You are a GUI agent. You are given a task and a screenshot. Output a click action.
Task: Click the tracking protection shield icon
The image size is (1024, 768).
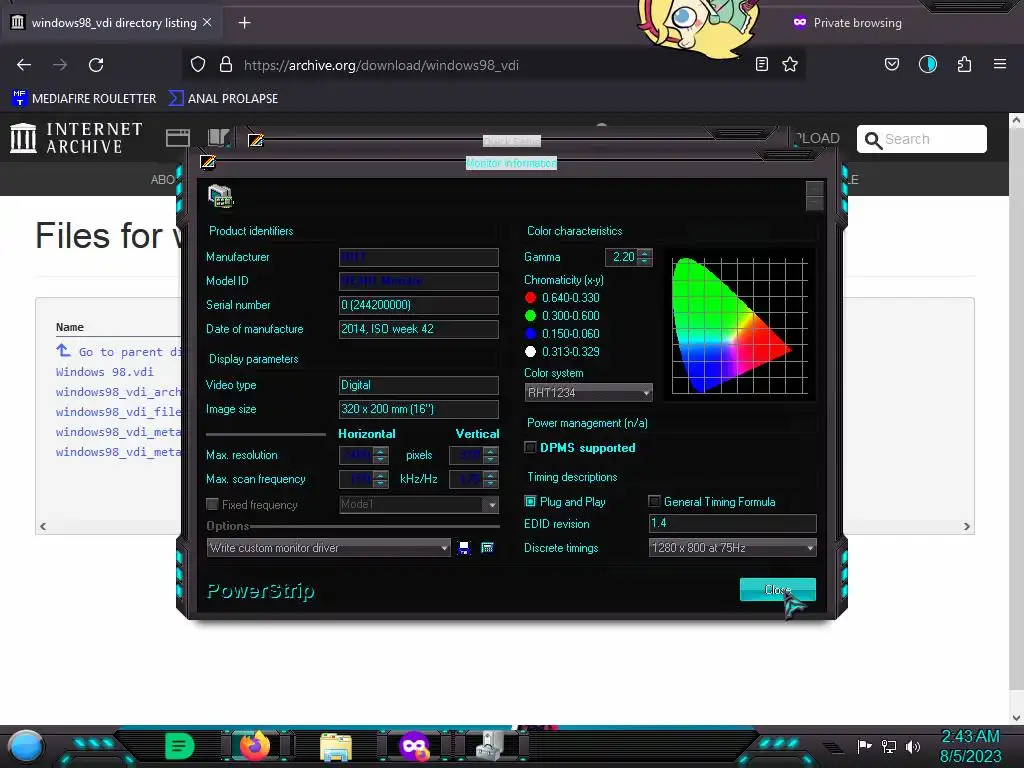click(198, 64)
